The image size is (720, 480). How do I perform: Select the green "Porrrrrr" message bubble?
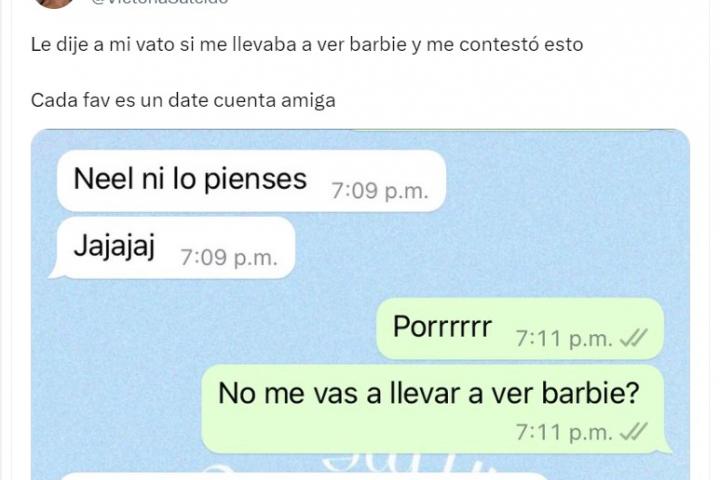pos(520,328)
